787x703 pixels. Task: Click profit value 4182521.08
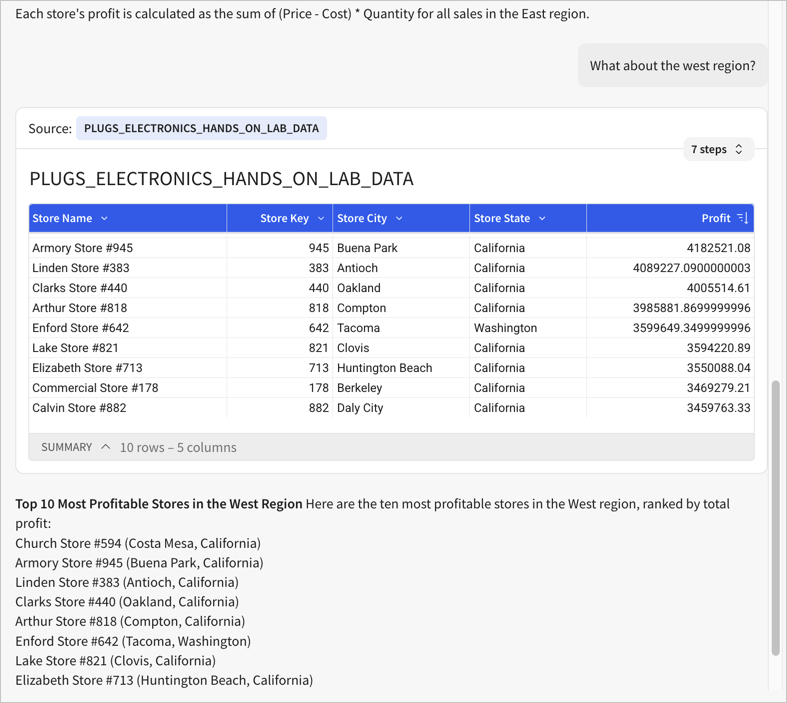670,248
